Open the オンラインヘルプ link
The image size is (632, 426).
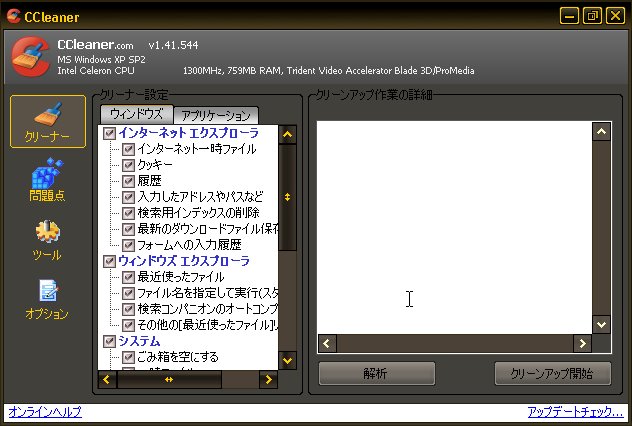coord(45,411)
